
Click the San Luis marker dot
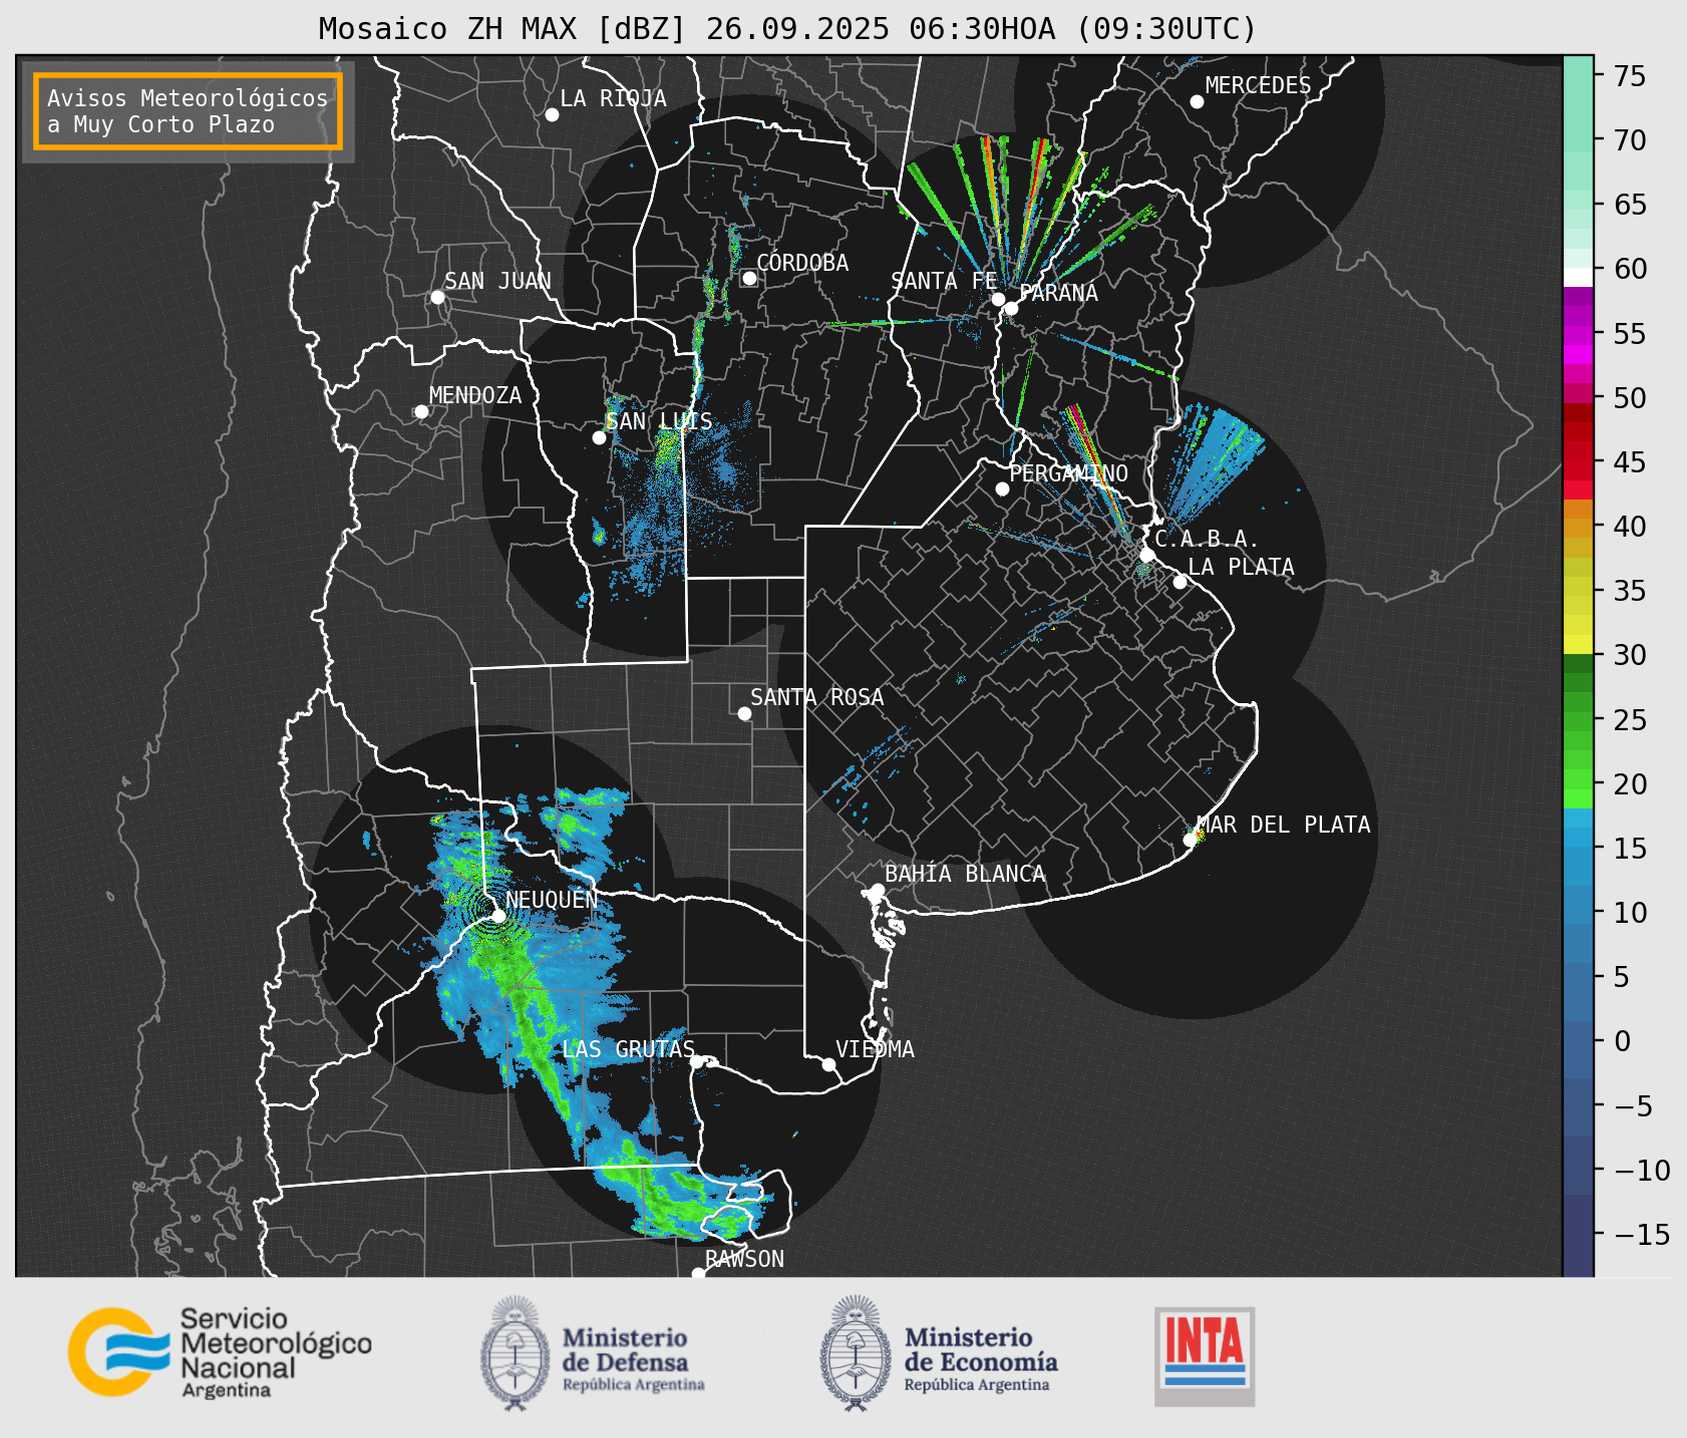tap(599, 438)
